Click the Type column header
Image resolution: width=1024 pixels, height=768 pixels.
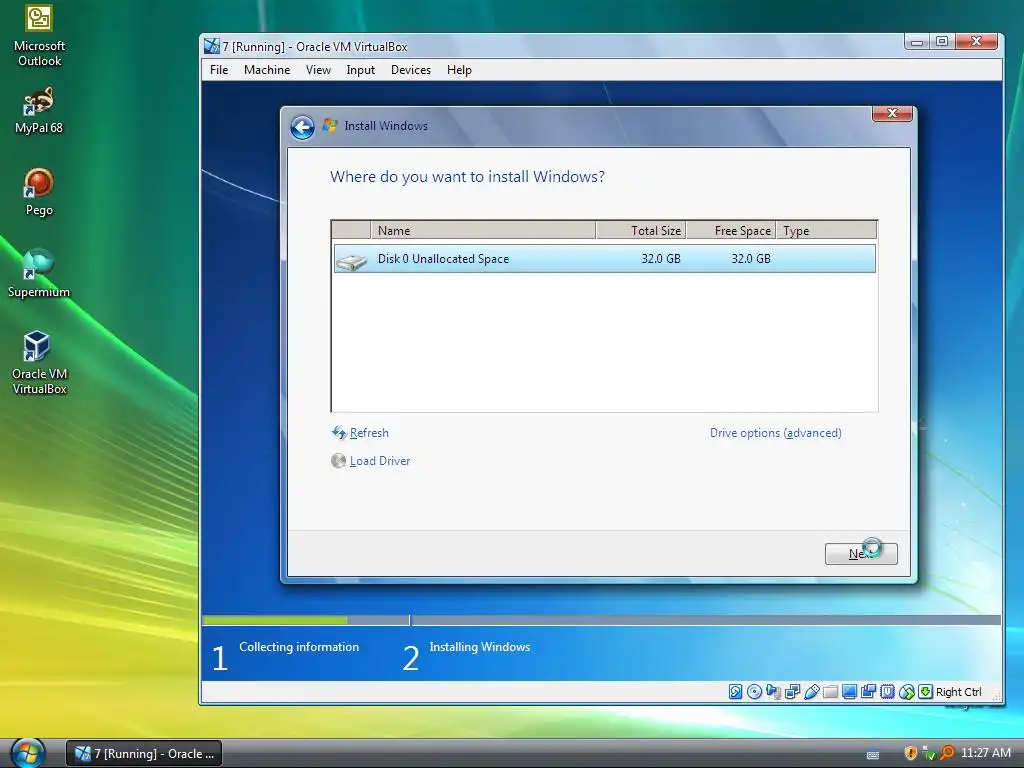click(x=826, y=231)
